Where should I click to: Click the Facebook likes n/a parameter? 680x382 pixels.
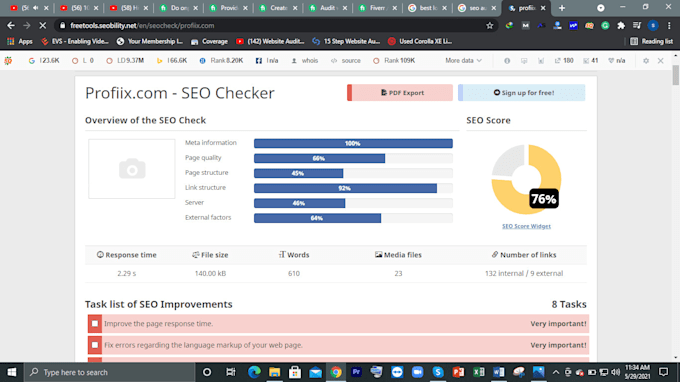267,61
